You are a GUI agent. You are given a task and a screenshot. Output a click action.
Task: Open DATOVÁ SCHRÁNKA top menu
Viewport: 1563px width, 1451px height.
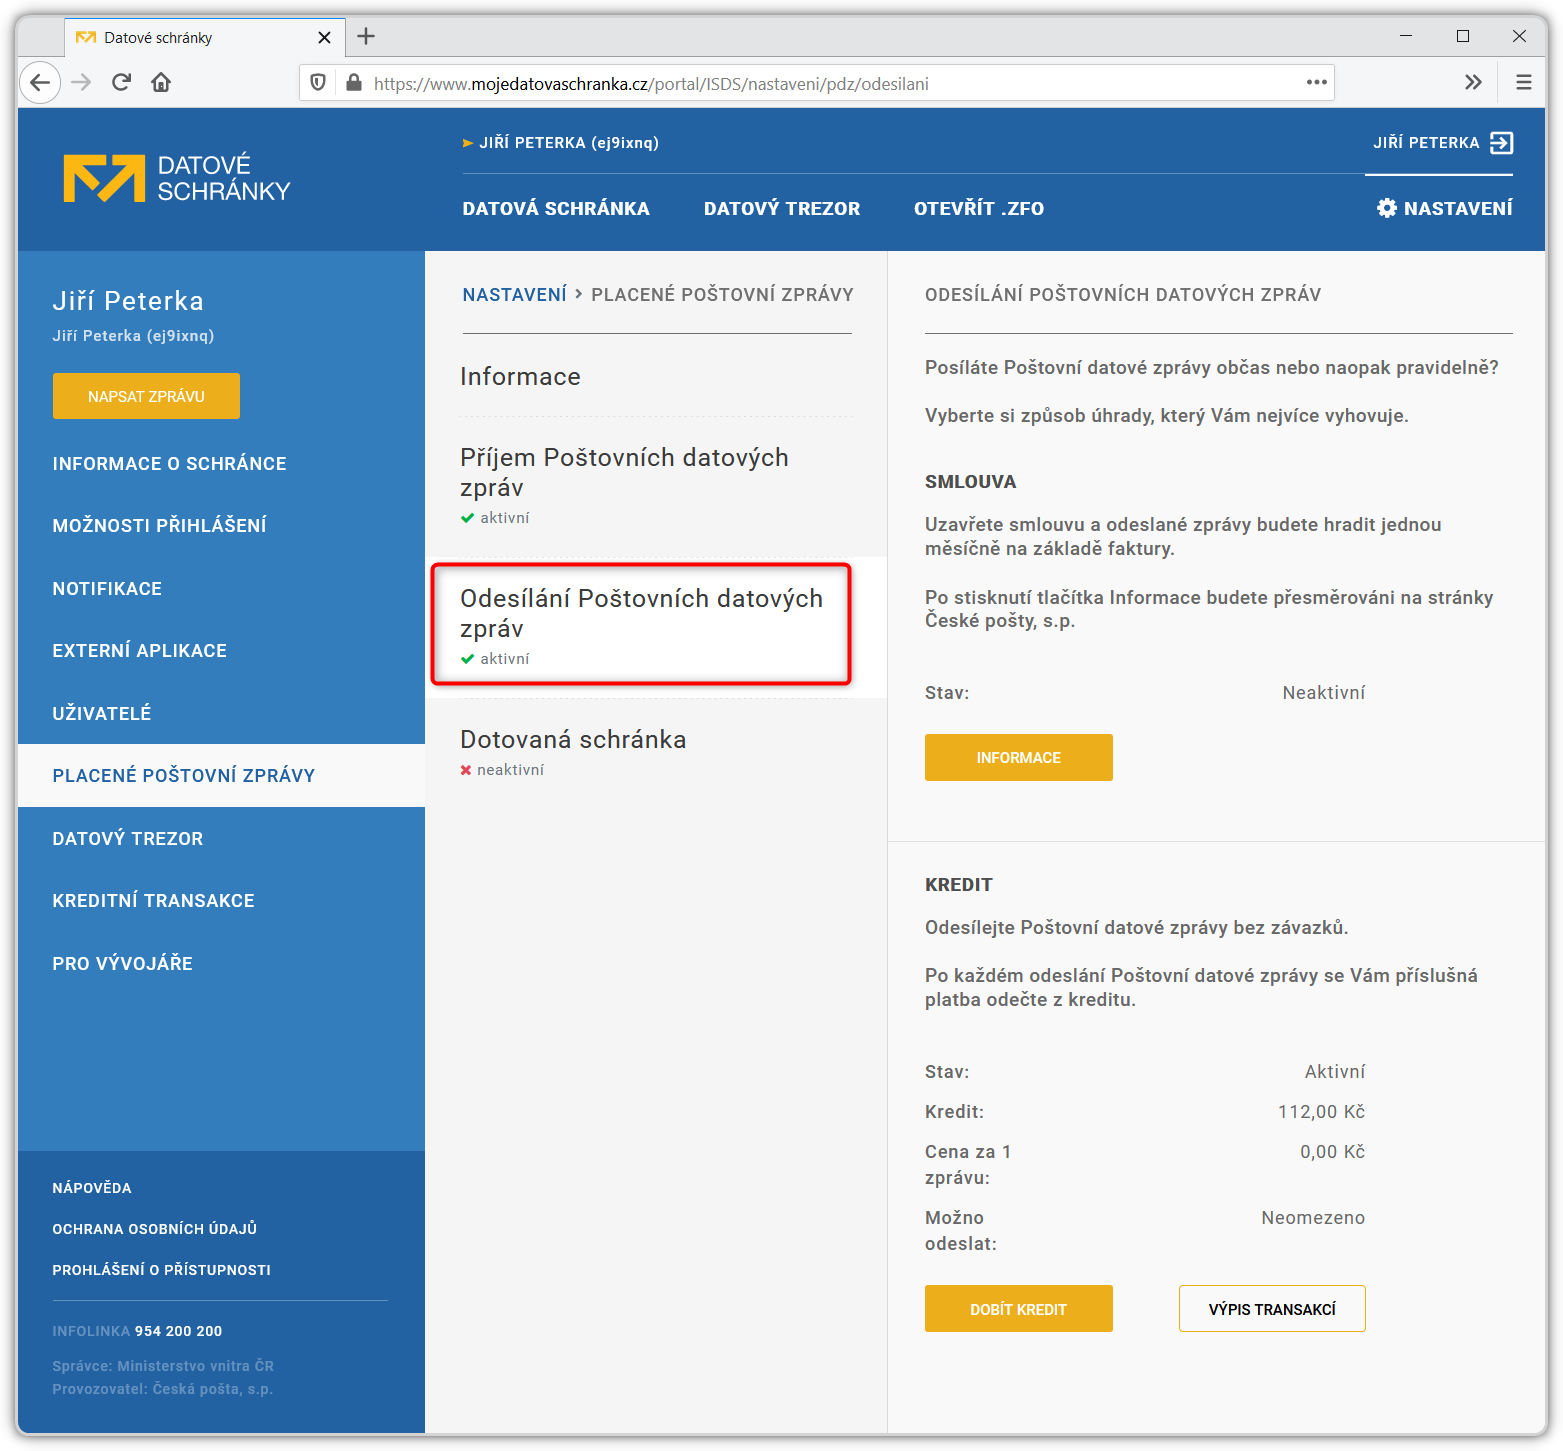tap(556, 208)
